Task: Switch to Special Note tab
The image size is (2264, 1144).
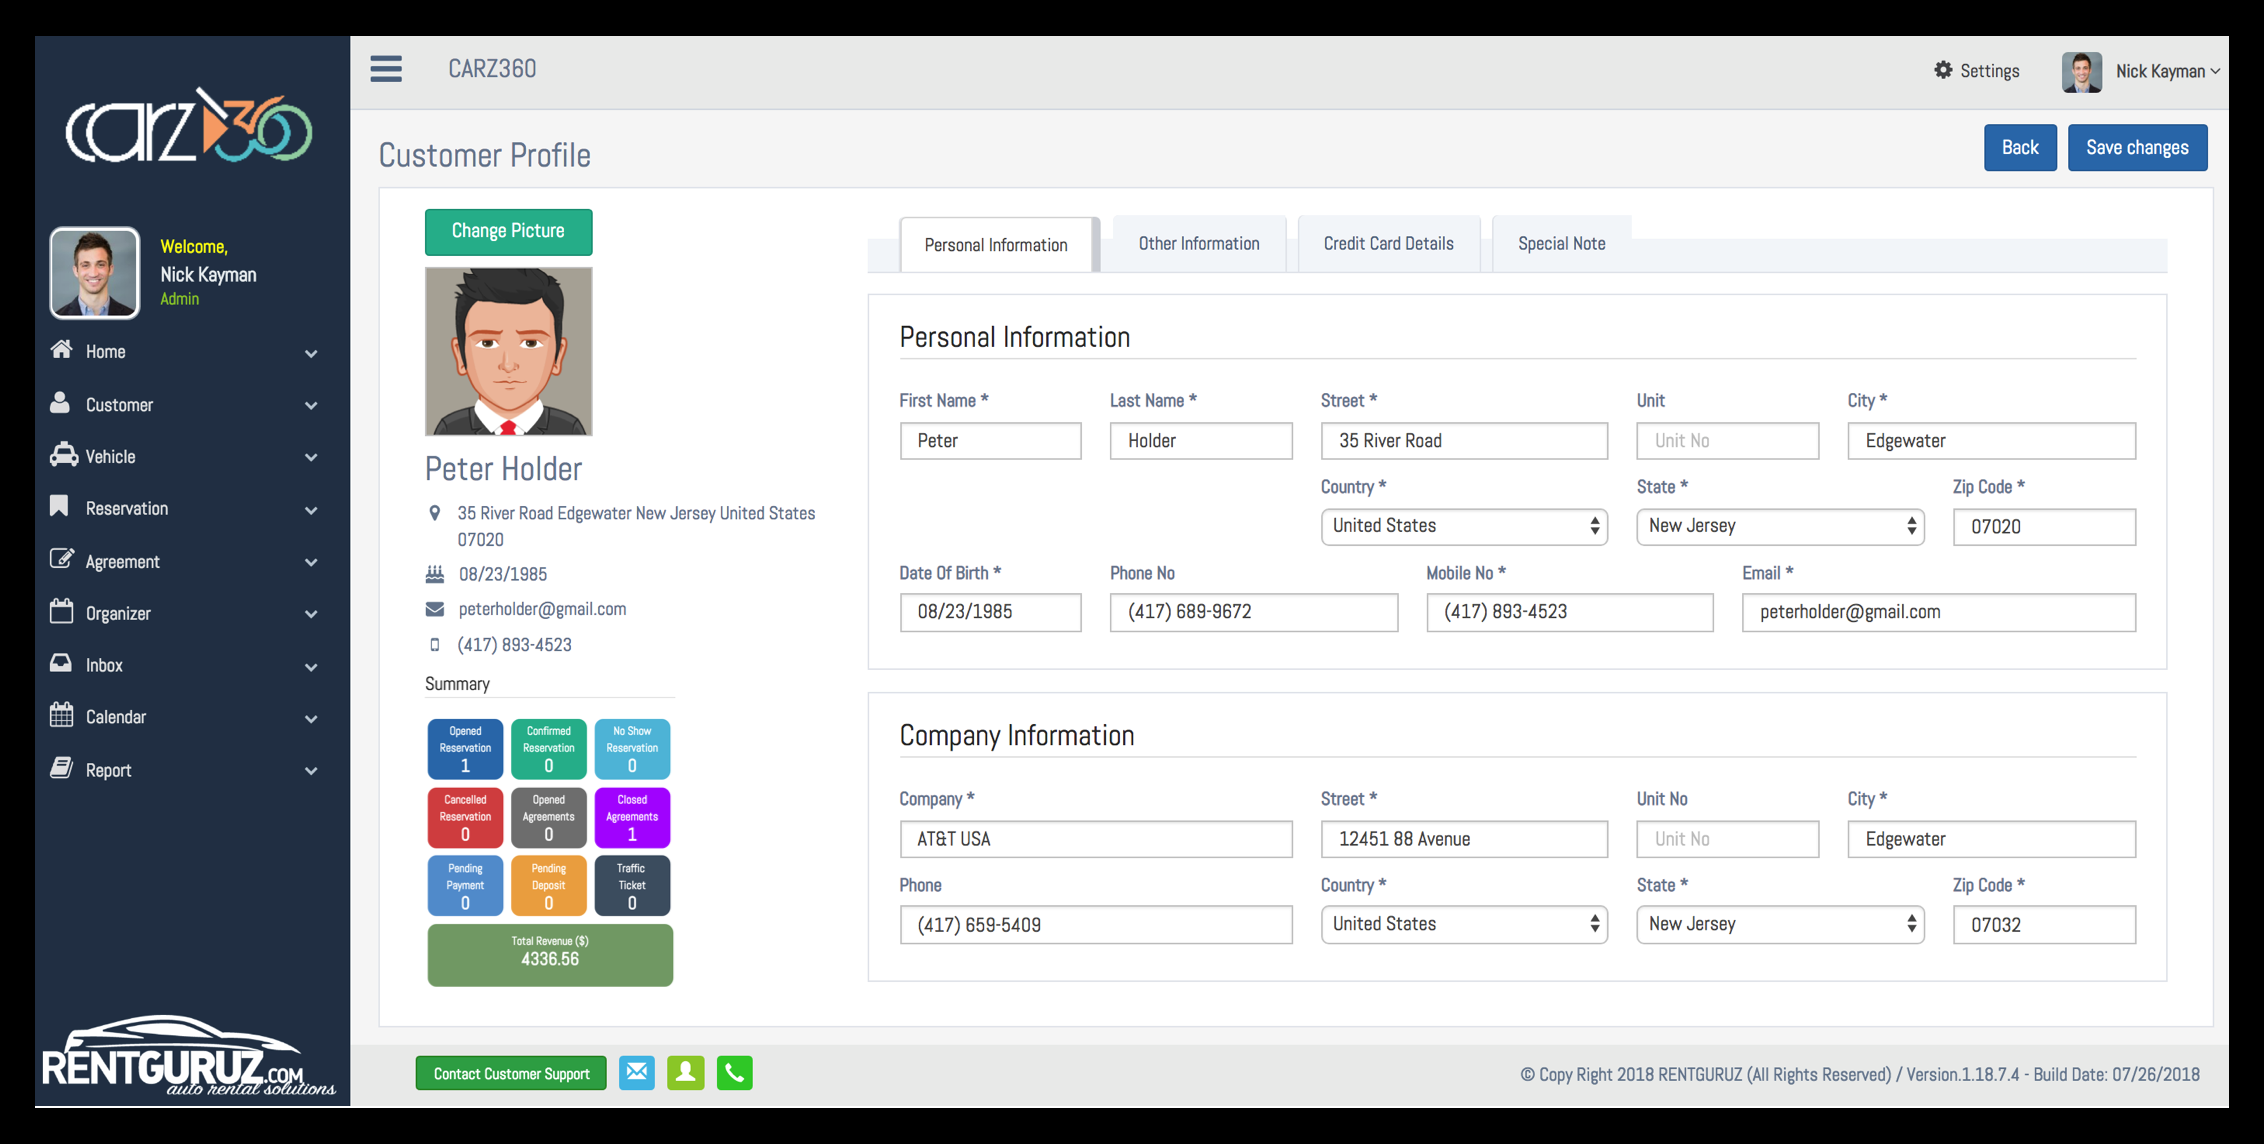Action: pos(1561,244)
